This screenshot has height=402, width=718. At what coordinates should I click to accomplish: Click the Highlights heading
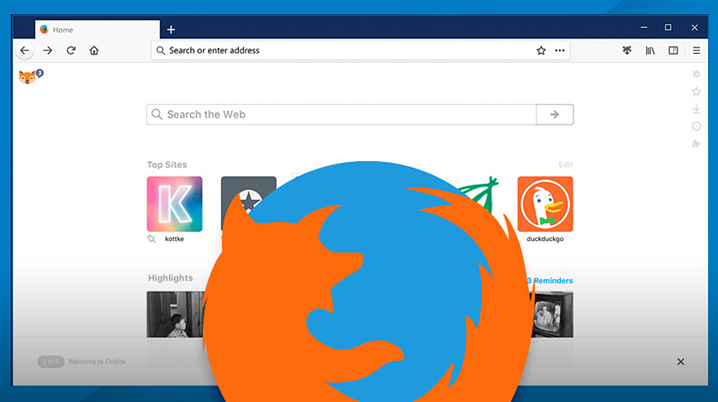click(x=170, y=278)
